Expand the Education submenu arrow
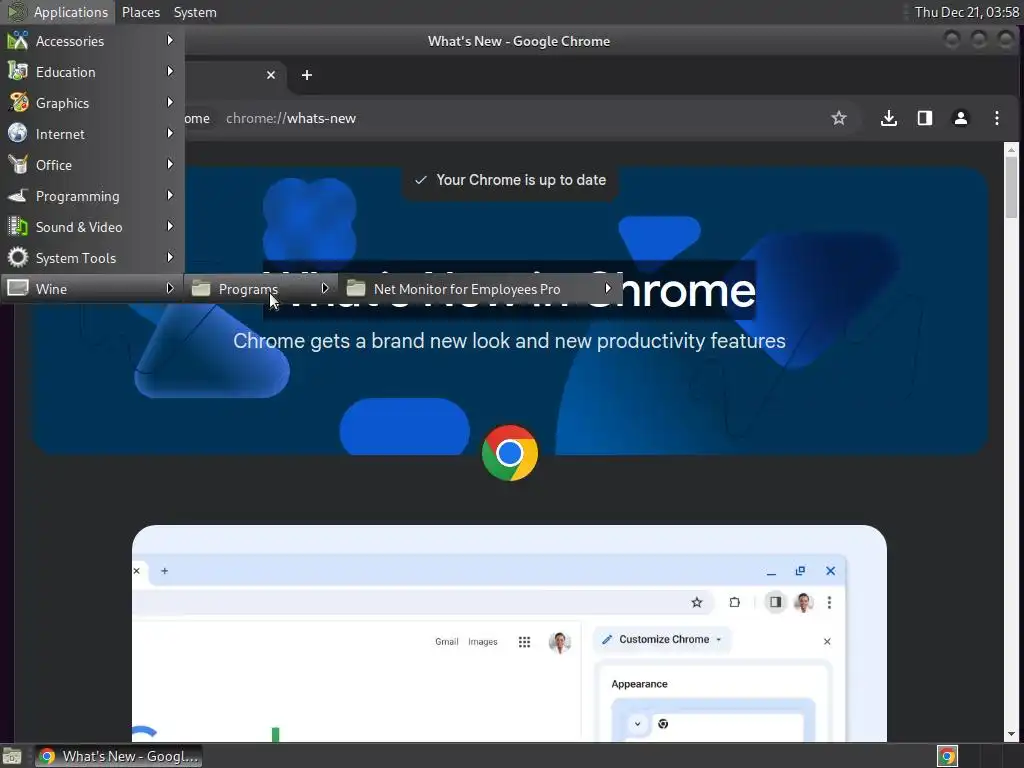1024x768 pixels. click(170, 71)
